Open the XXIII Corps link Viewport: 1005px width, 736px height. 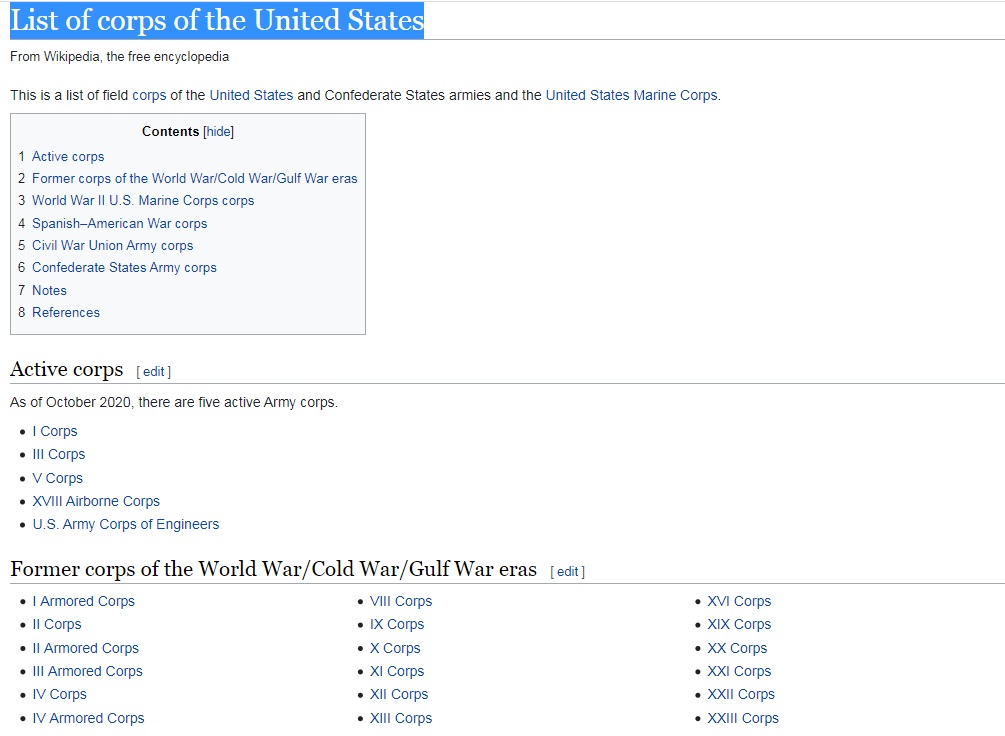(x=743, y=718)
